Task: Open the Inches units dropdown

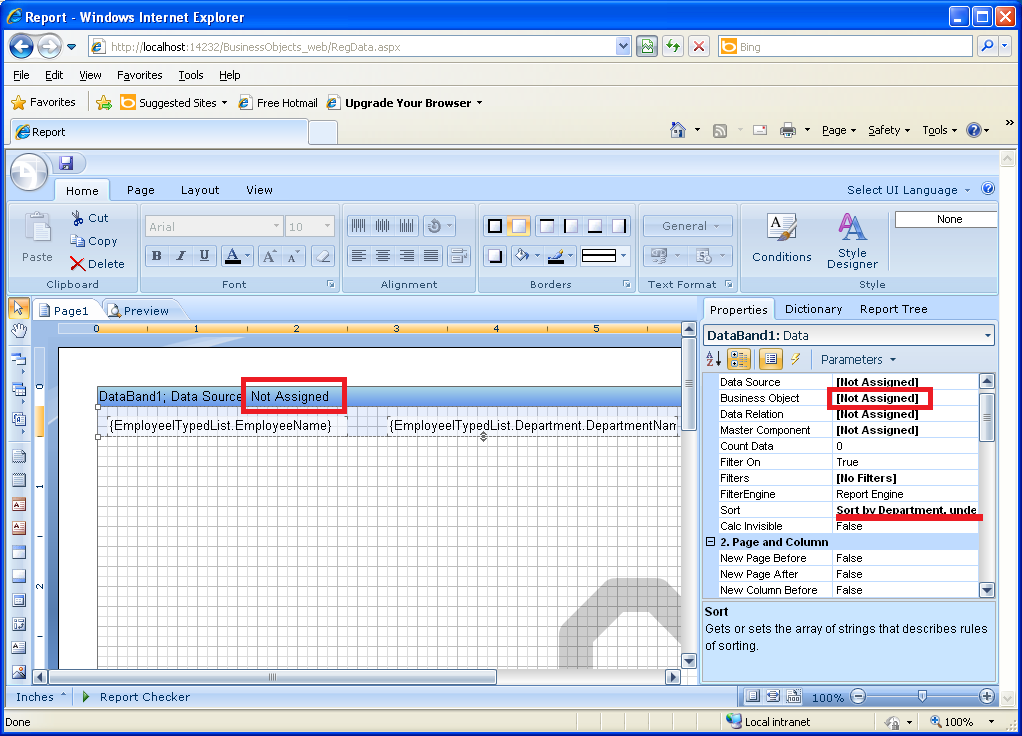Action: pyautogui.click(x=40, y=697)
